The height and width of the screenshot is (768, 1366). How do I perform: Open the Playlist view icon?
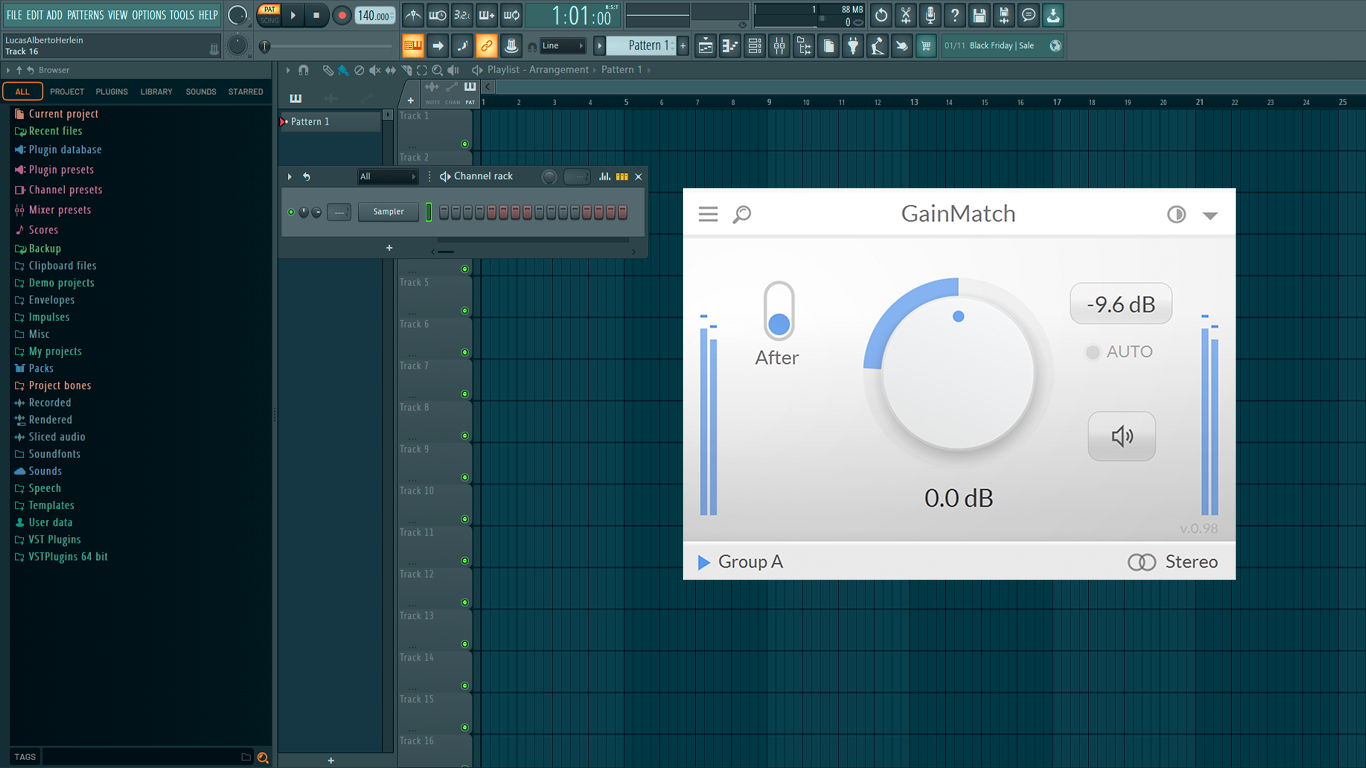[x=706, y=45]
